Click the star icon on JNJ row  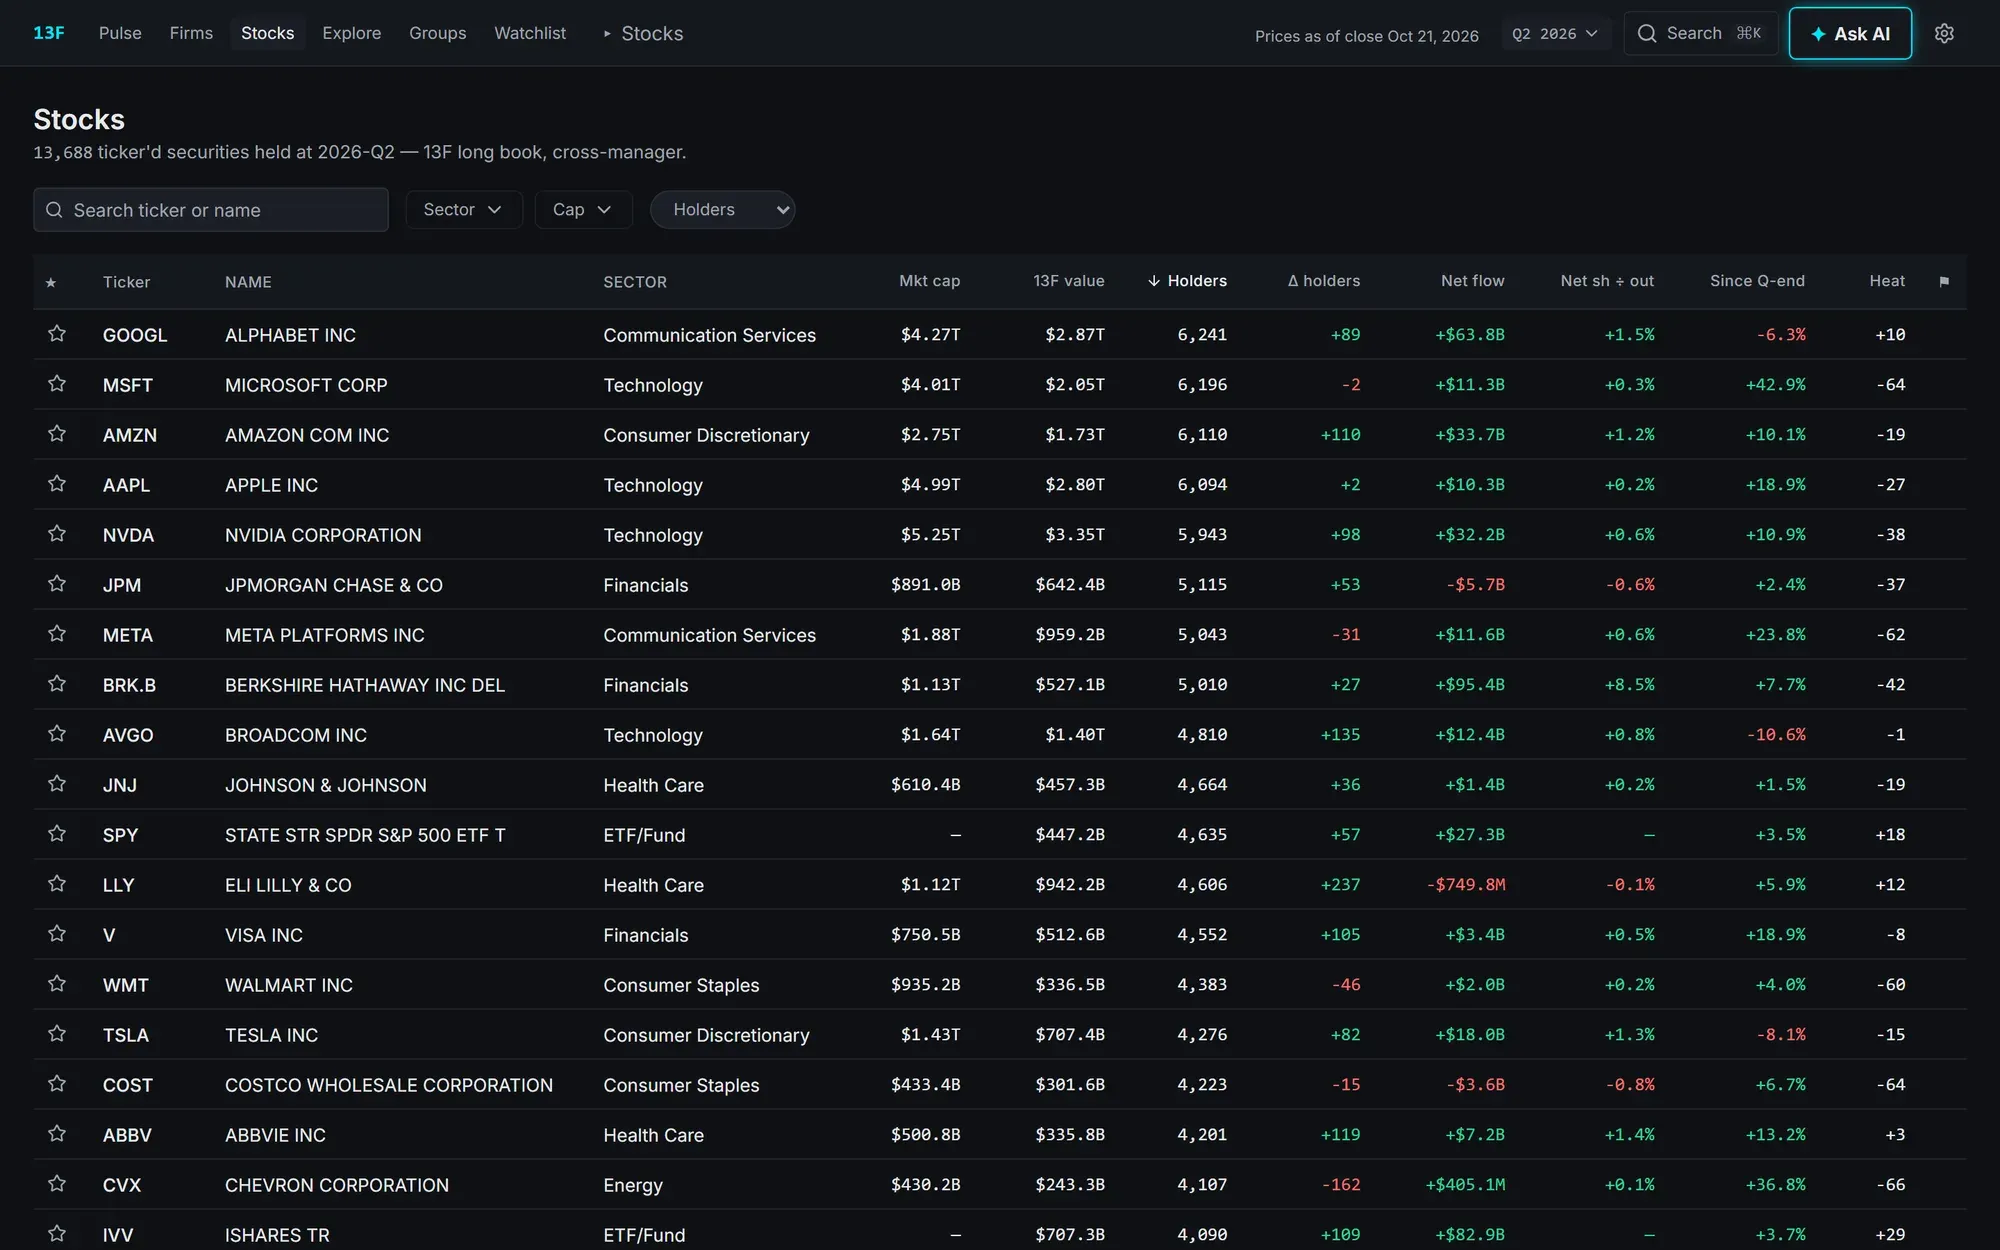(x=57, y=784)
